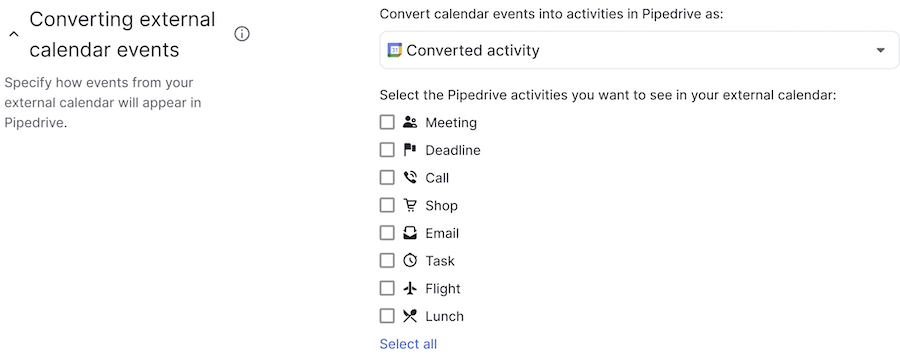This screenshot has width=900, height=362.
Task: Select the Lunch activity label
Action: click(444, 316)
